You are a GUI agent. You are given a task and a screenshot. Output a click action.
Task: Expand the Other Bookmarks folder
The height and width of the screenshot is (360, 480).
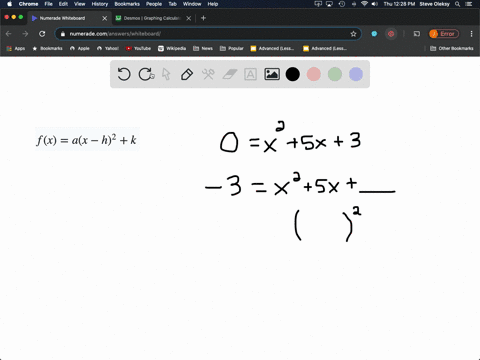click(x=452, y=48)
